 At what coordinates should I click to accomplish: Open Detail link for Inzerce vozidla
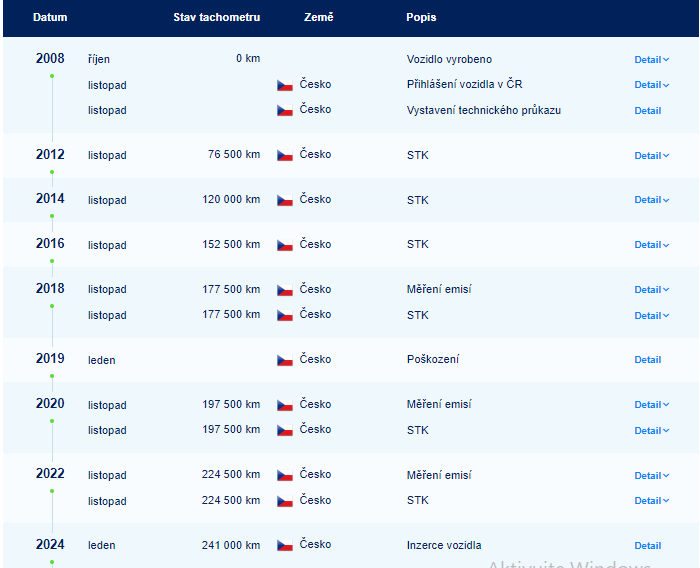(648, 545)
